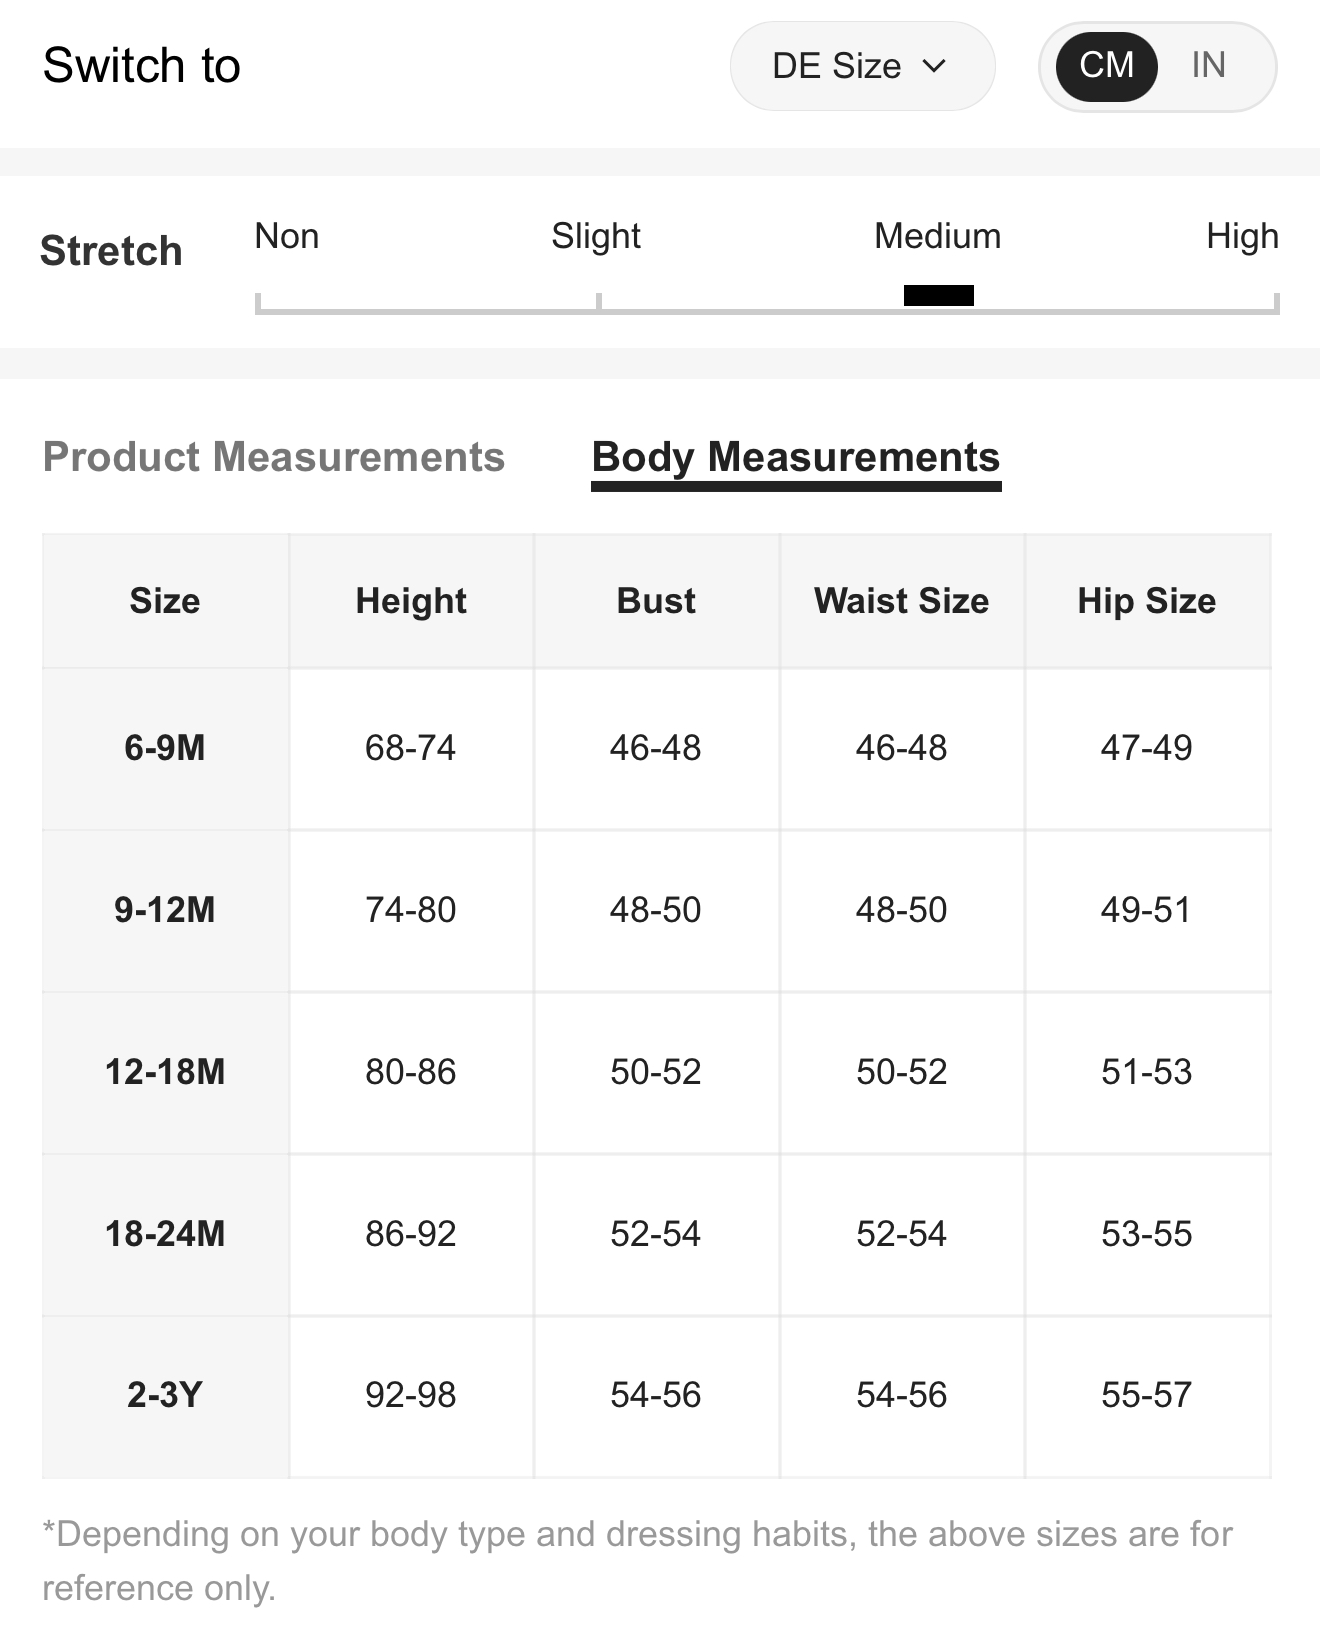The image size is (1320, 1627).
Task: Click the High stretch label
Action: 1242,236
